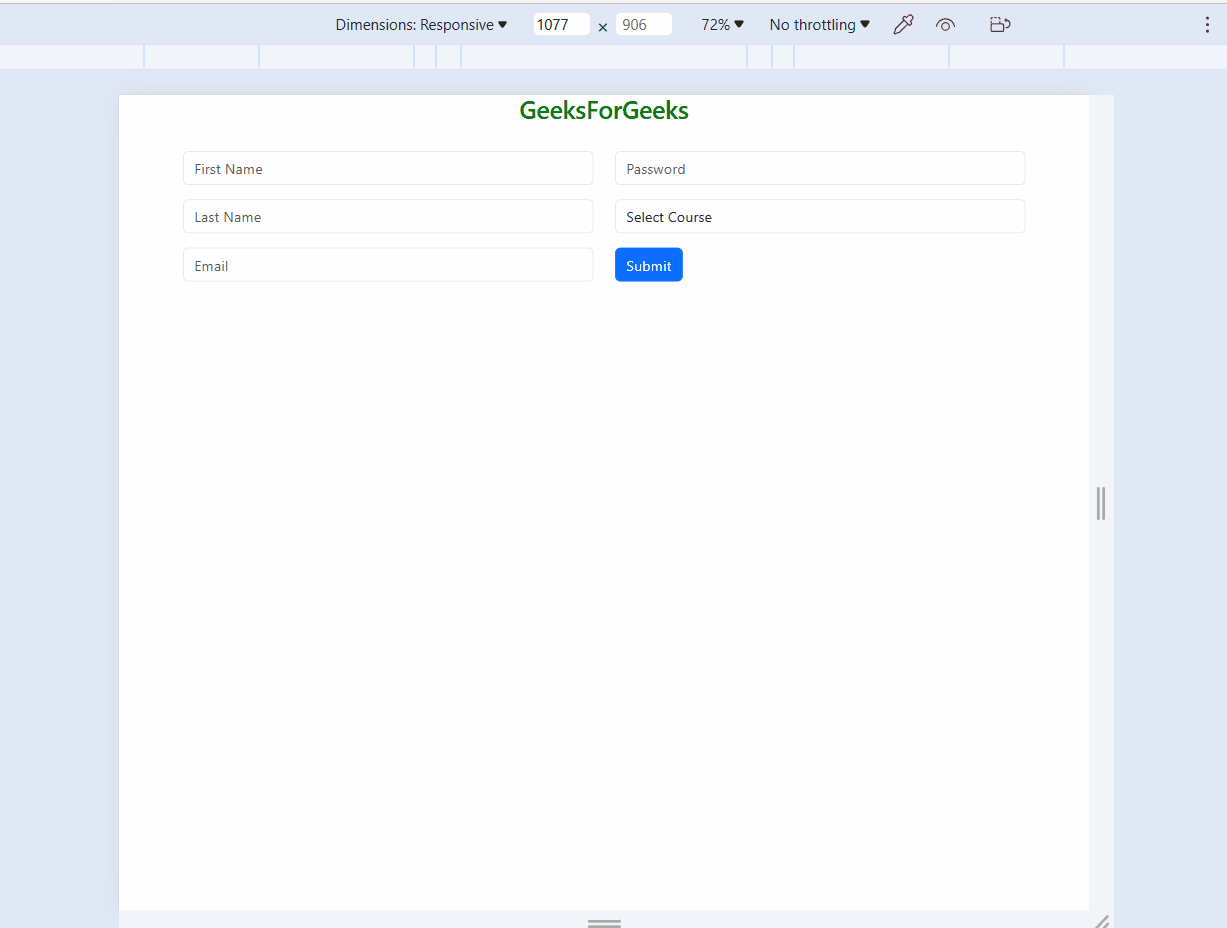This screenshot has width=1227, height=928.
Task: Click the GeeksForGeeks heading text
Action: coord(604,111)
